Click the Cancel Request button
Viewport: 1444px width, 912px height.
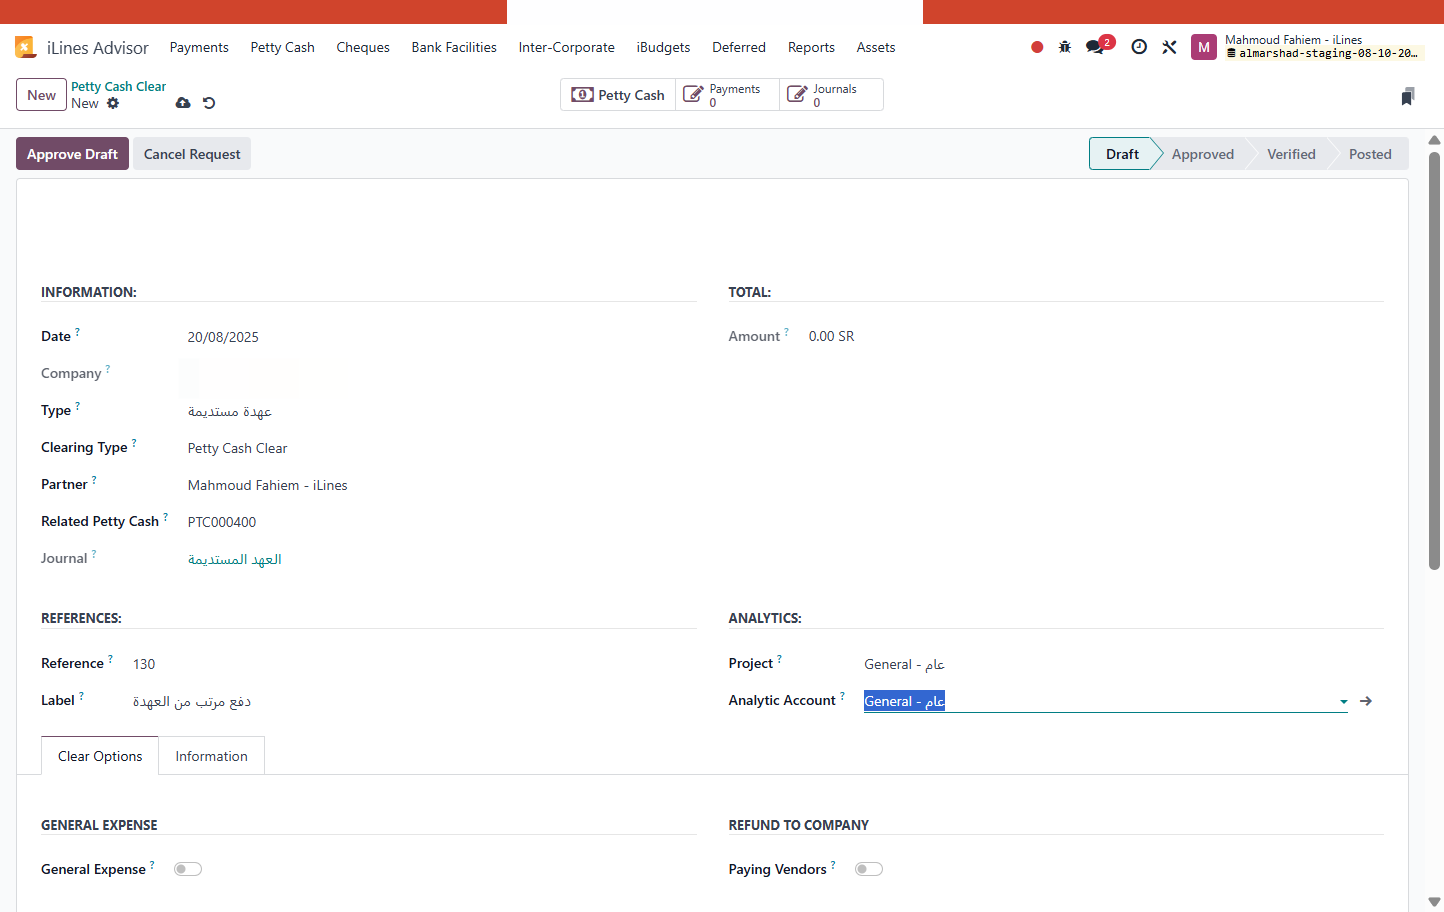click(192, 154)
